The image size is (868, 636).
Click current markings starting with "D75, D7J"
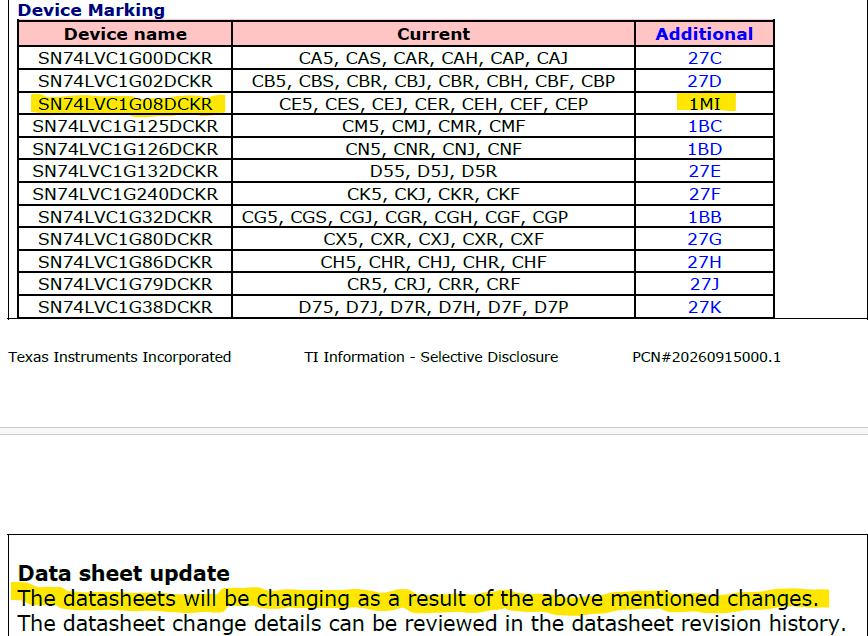[x=433, y=307]
